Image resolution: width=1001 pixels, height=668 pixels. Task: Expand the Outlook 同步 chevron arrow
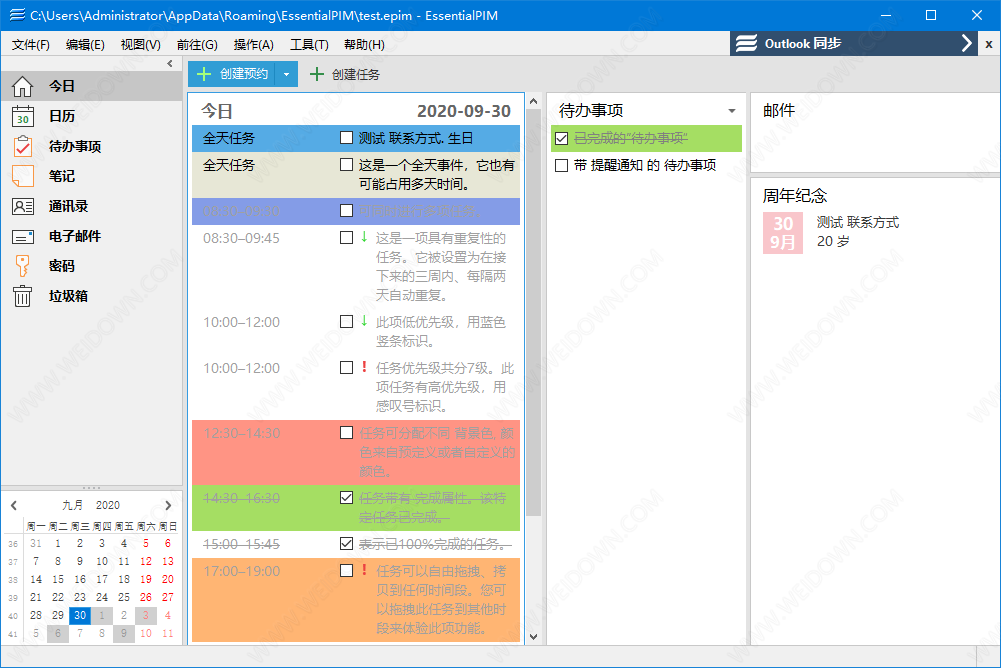click(966, 43)
